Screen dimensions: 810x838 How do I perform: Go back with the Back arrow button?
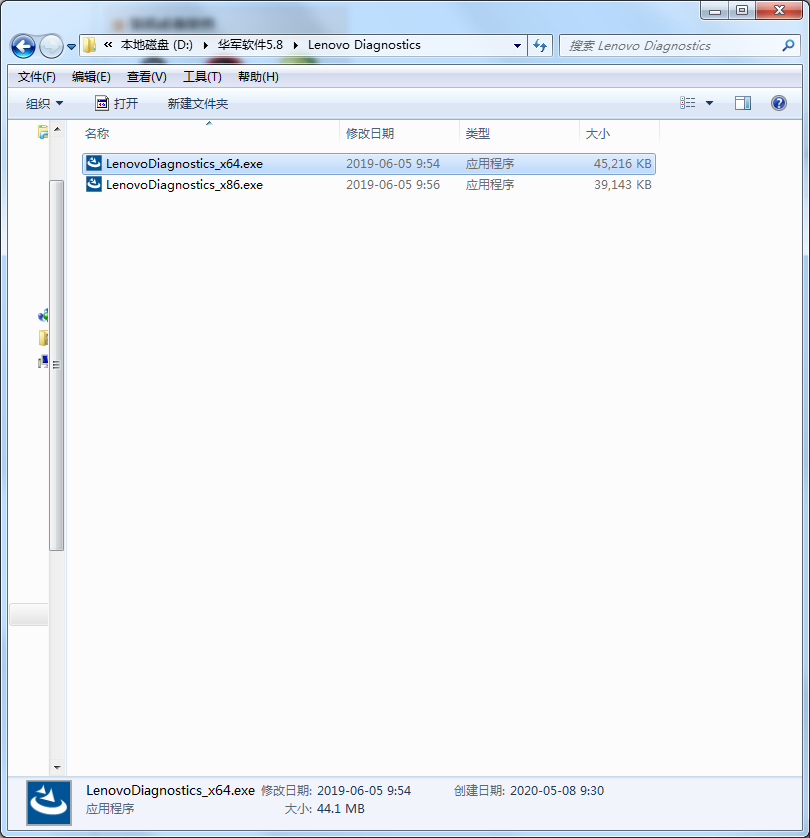23,46
